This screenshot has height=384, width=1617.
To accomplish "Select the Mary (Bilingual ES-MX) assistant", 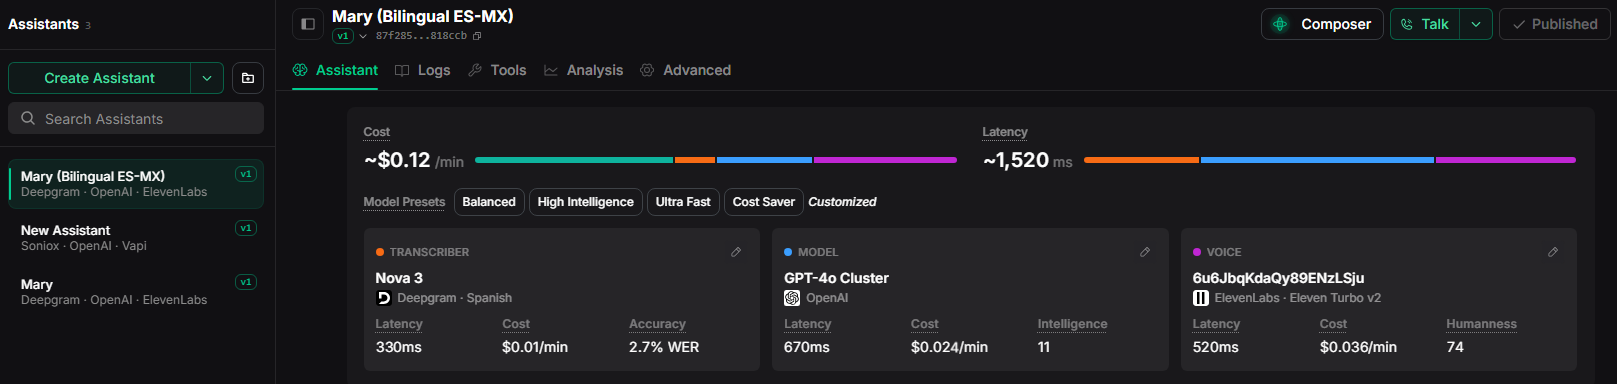I will click(x=136, y=183).
